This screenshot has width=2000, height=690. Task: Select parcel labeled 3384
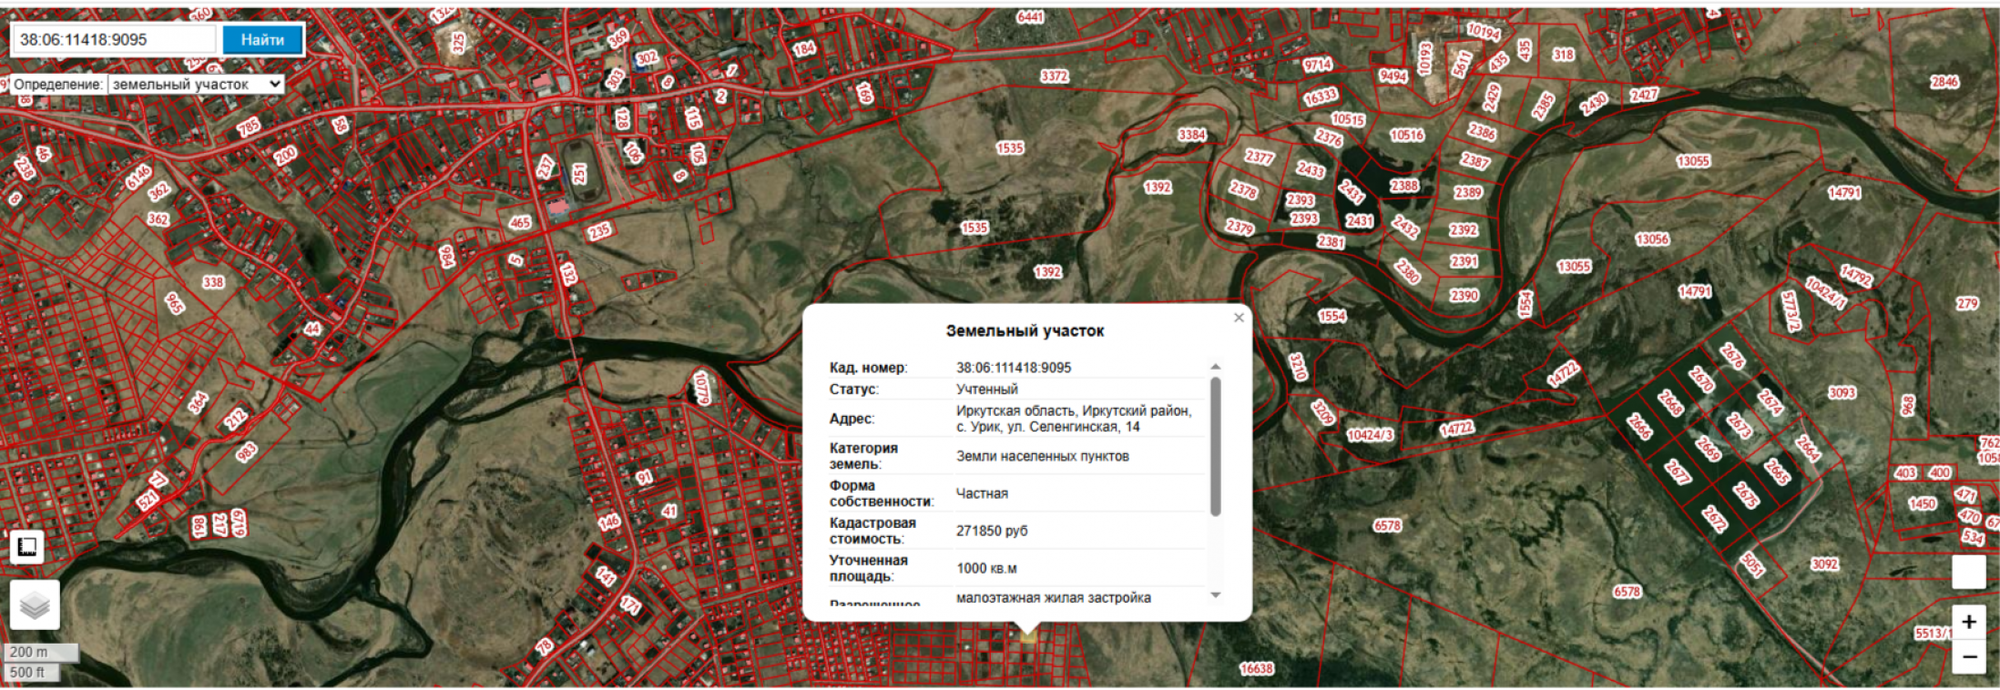1192,135
